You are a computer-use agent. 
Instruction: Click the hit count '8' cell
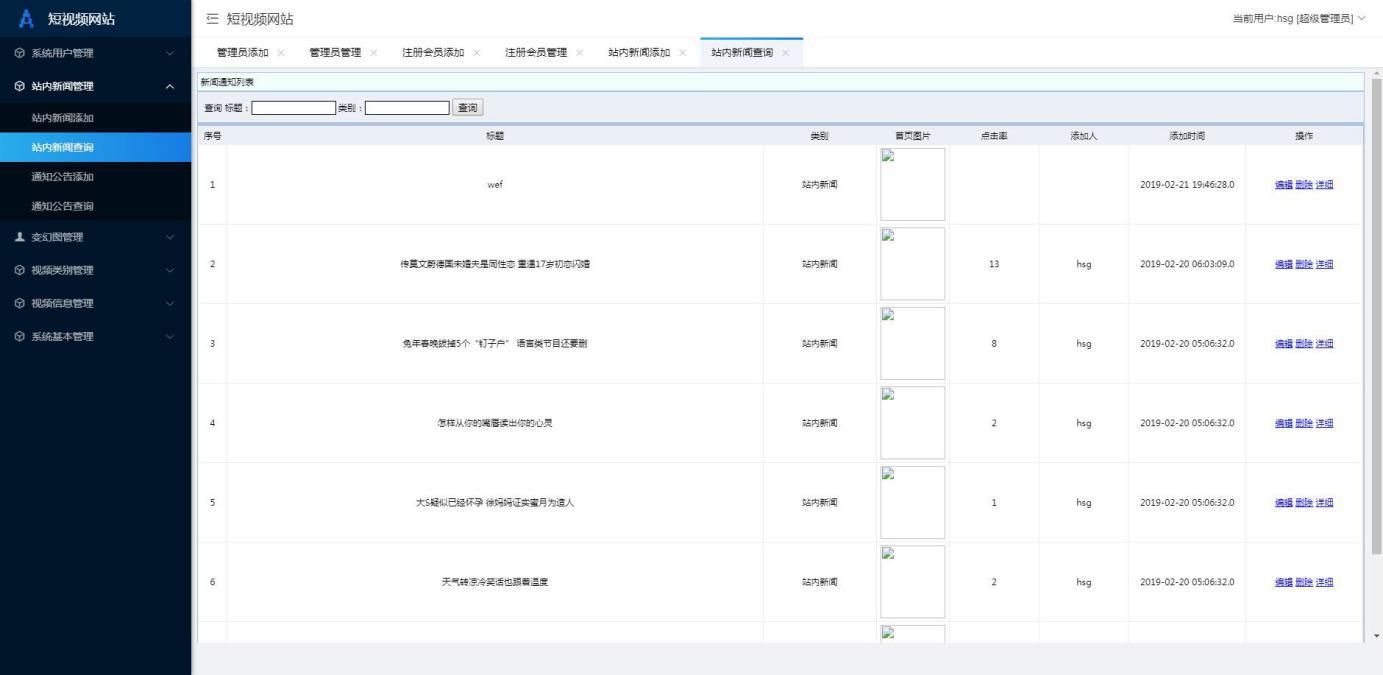[x=994, y=344]
